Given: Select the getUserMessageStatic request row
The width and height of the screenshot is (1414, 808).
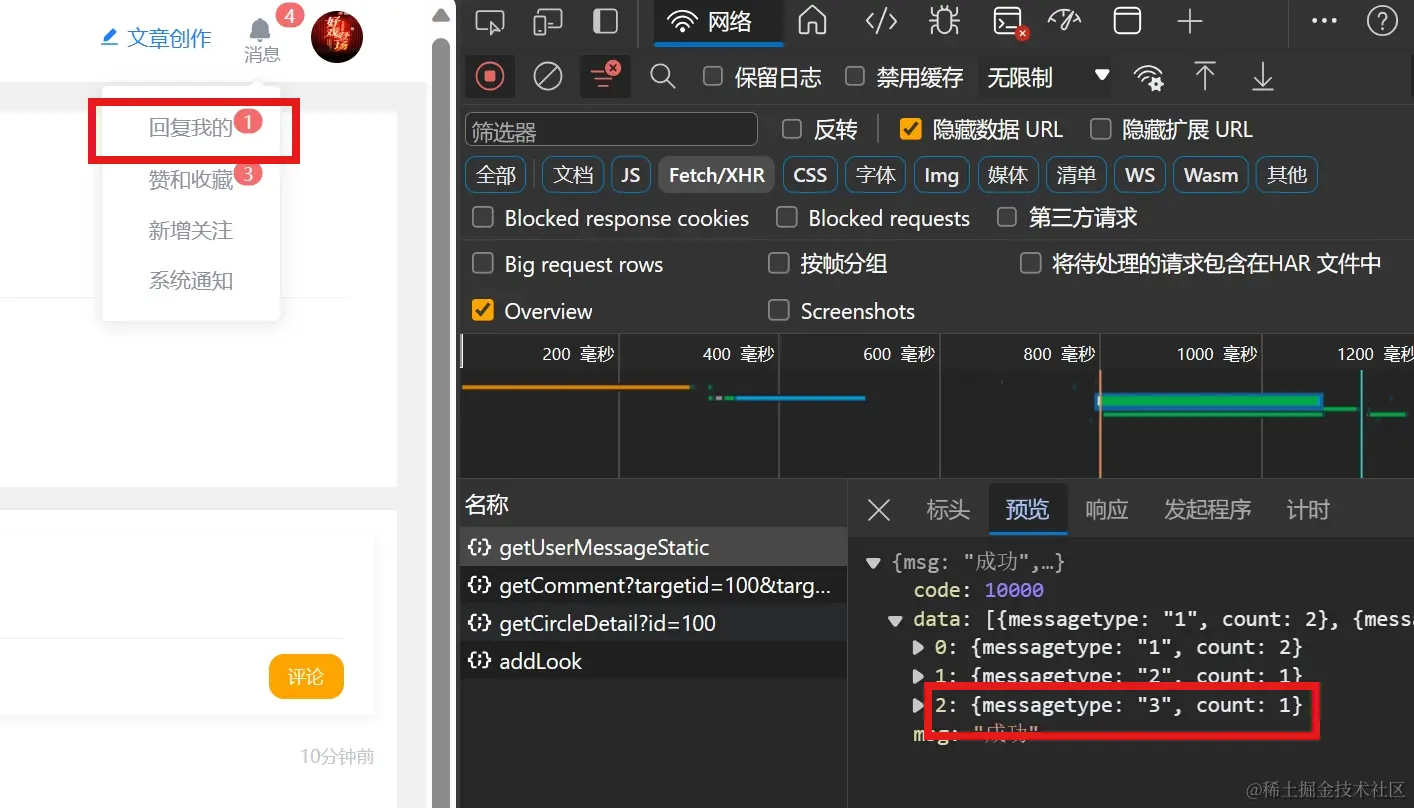Looking at the screenshot, I should [x=653, y=547].
